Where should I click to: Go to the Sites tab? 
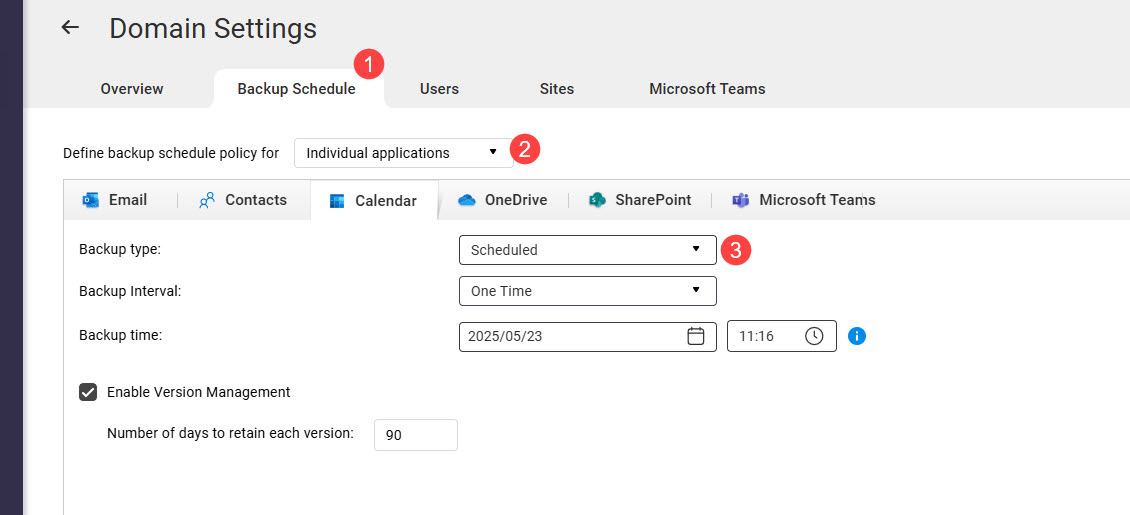click(x=557, y=89)
